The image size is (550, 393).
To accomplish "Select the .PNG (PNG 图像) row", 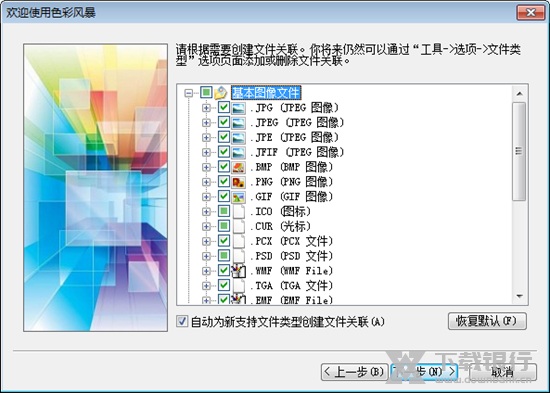I will click(x=291, y=182).
